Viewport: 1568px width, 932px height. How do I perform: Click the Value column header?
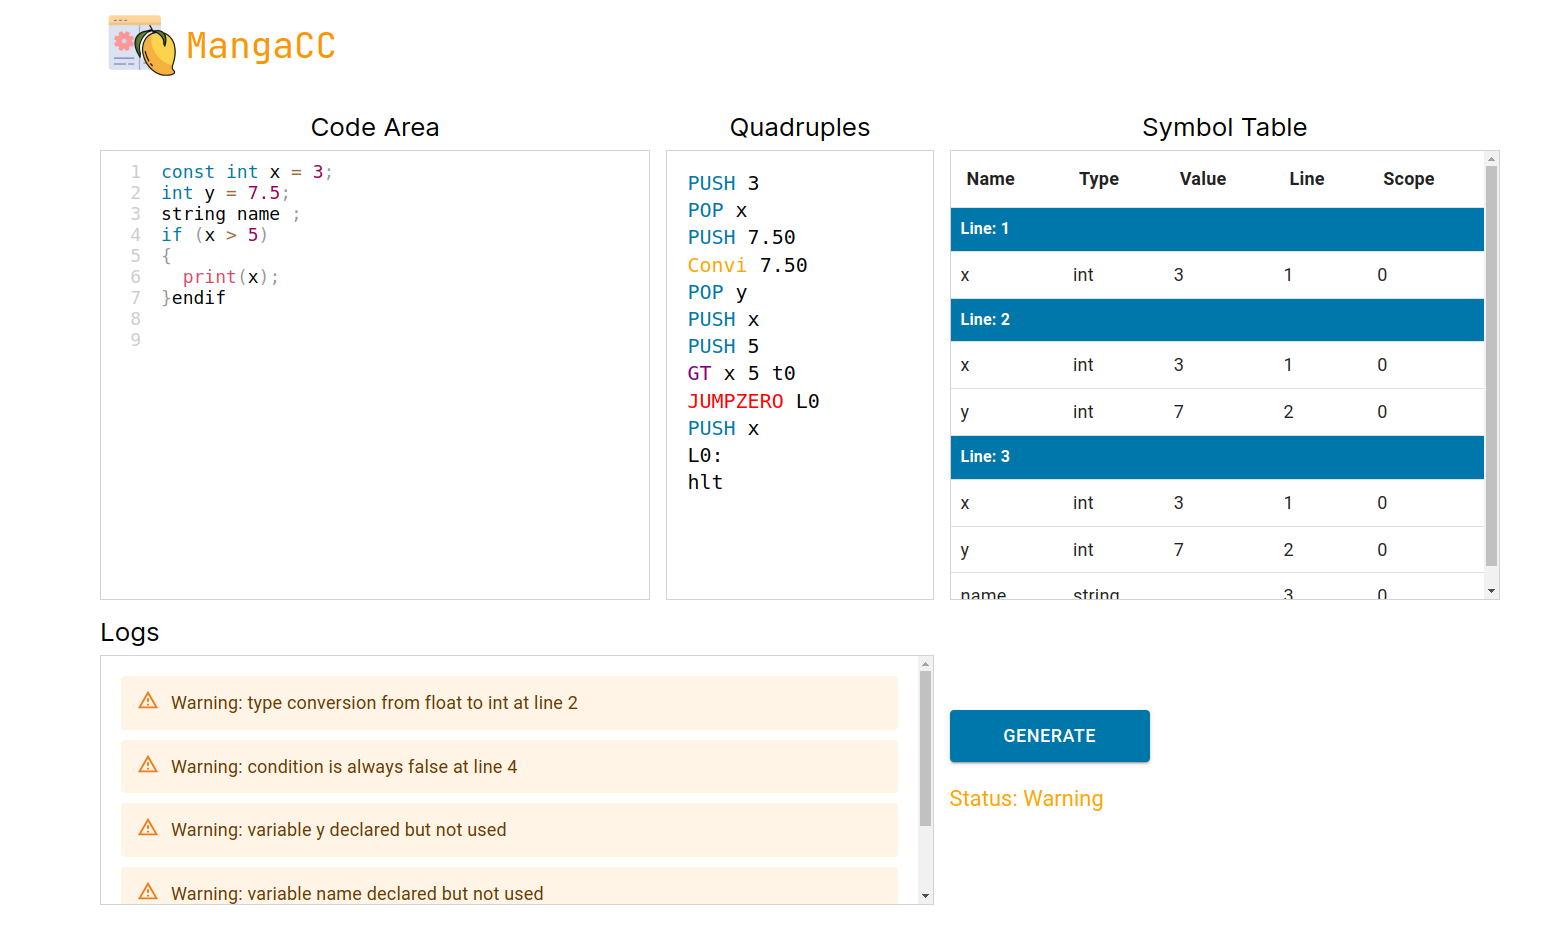1202,179
